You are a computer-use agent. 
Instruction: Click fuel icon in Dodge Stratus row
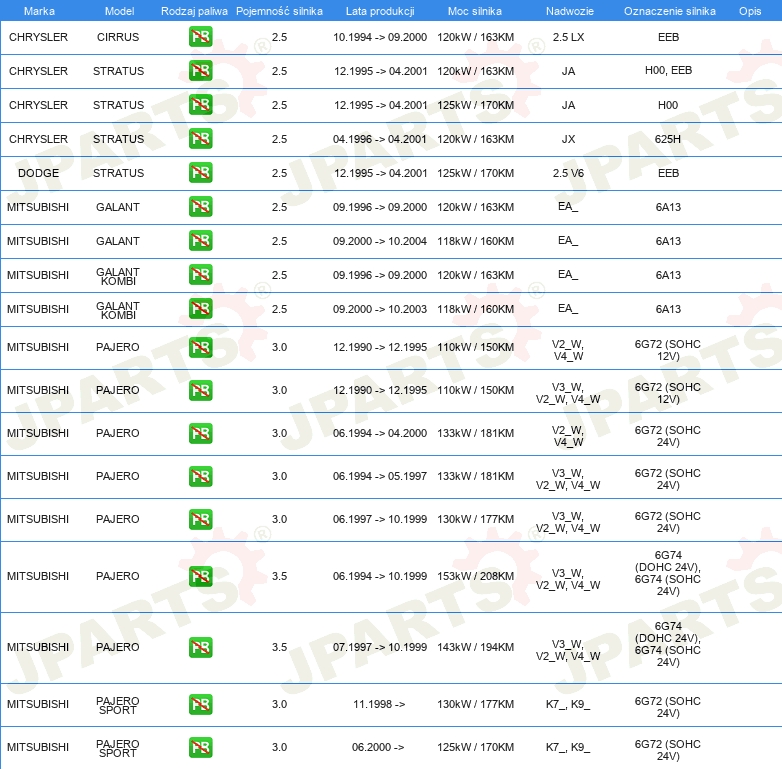click(x=200, y=173)
